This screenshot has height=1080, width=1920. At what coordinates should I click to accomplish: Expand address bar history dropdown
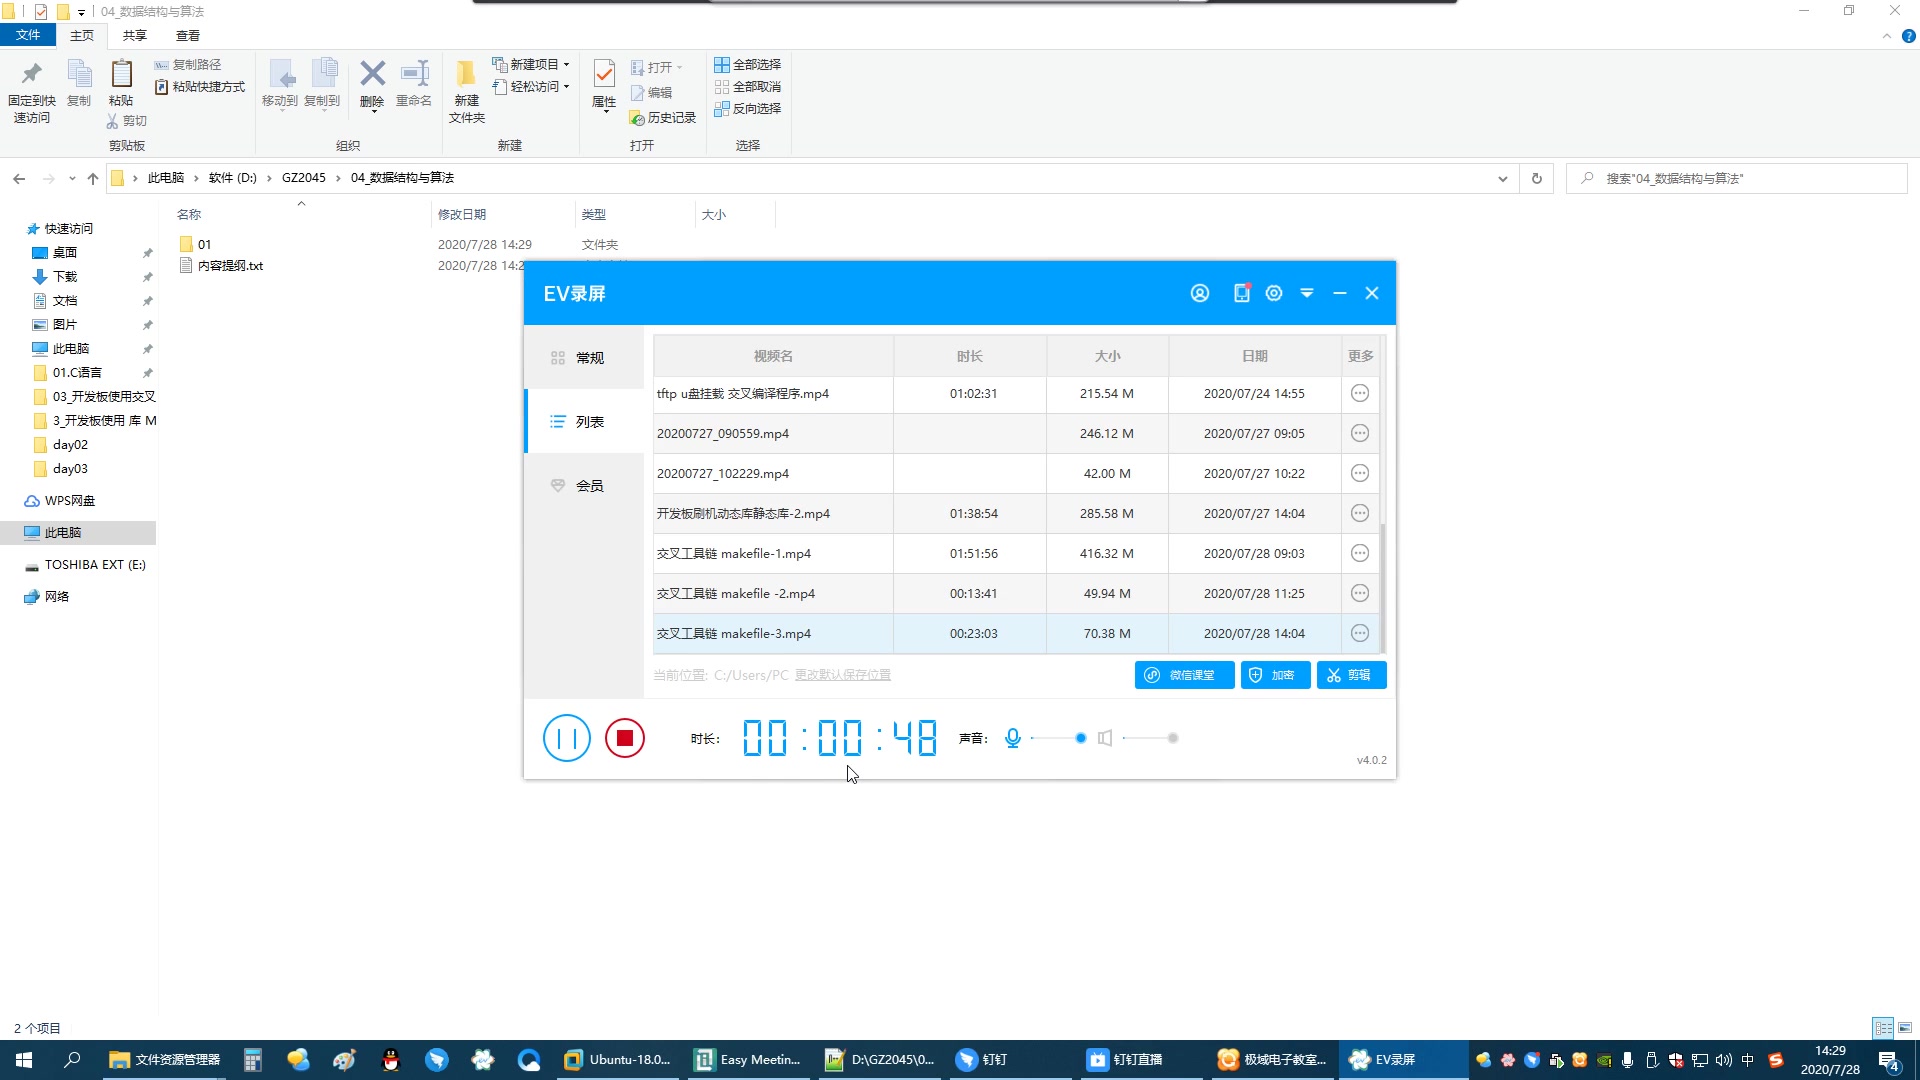pyautogui.click(x=1502, y=178)
